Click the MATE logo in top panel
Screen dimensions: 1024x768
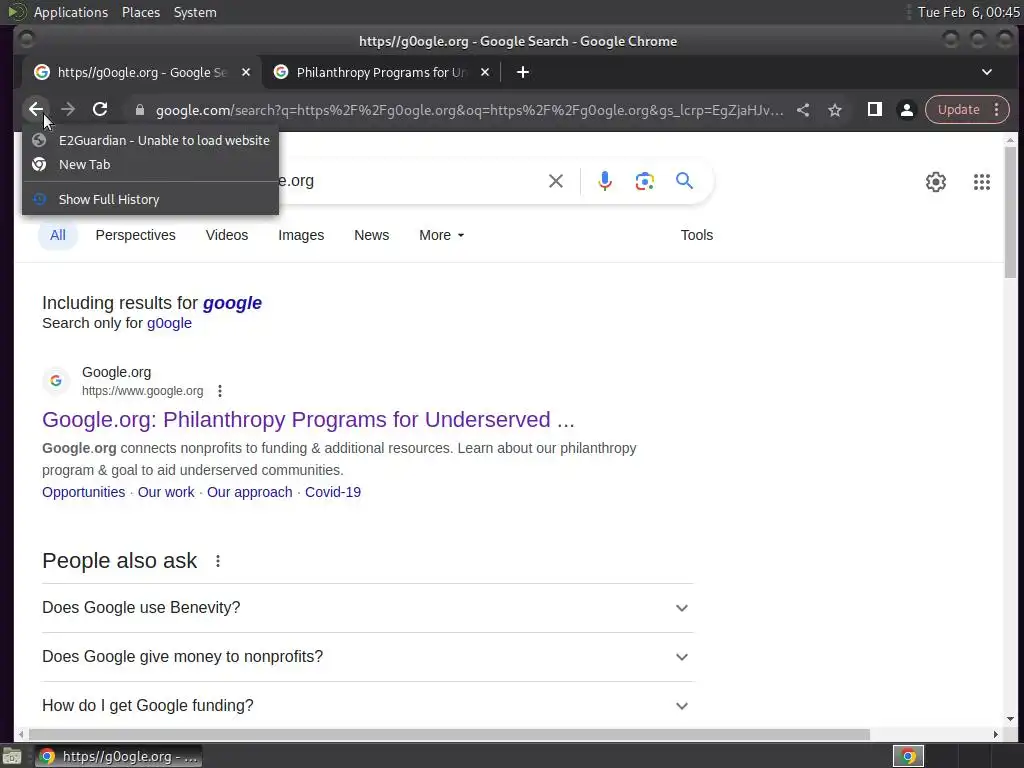click(x=16, y=12)
